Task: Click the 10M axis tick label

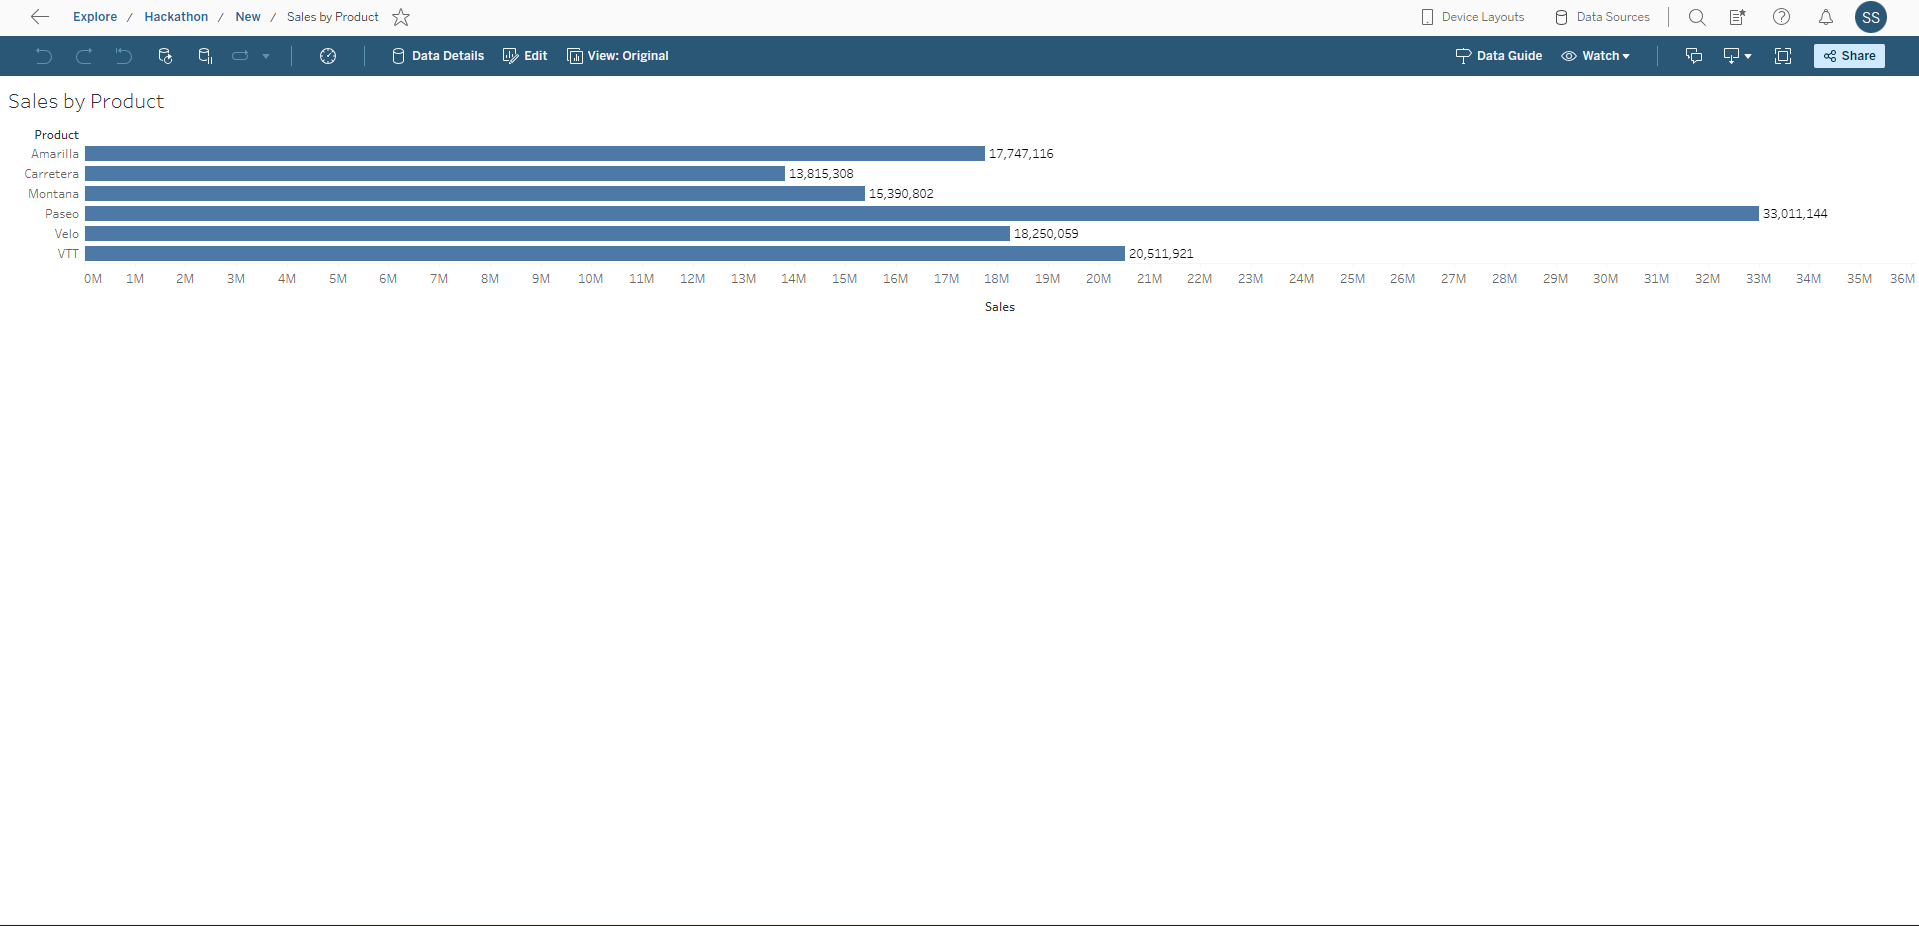Action: point(591,279)
